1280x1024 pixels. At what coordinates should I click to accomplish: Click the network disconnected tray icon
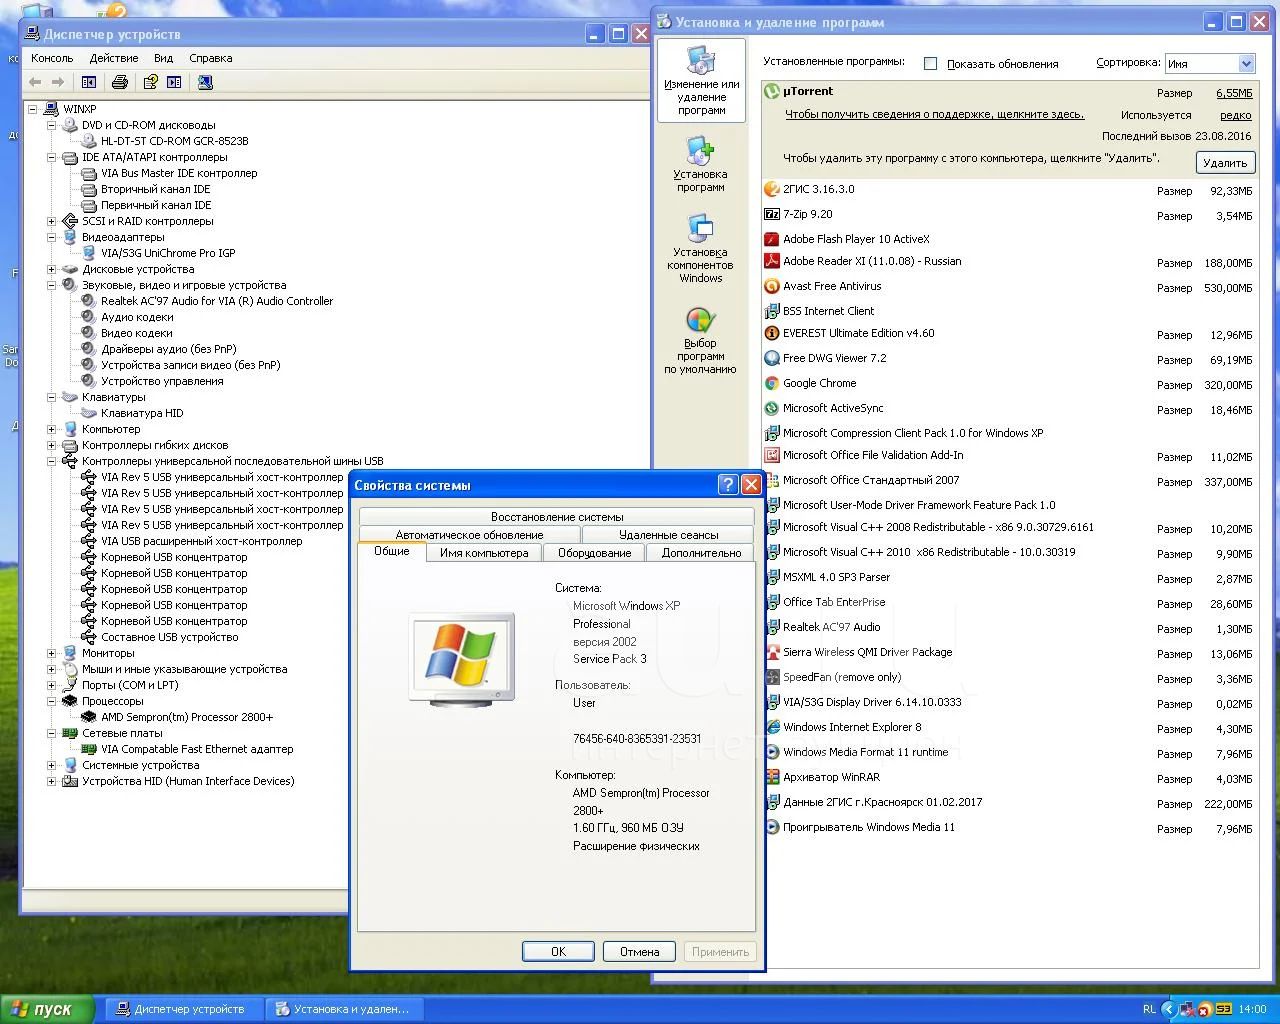pos(1188,1009)
